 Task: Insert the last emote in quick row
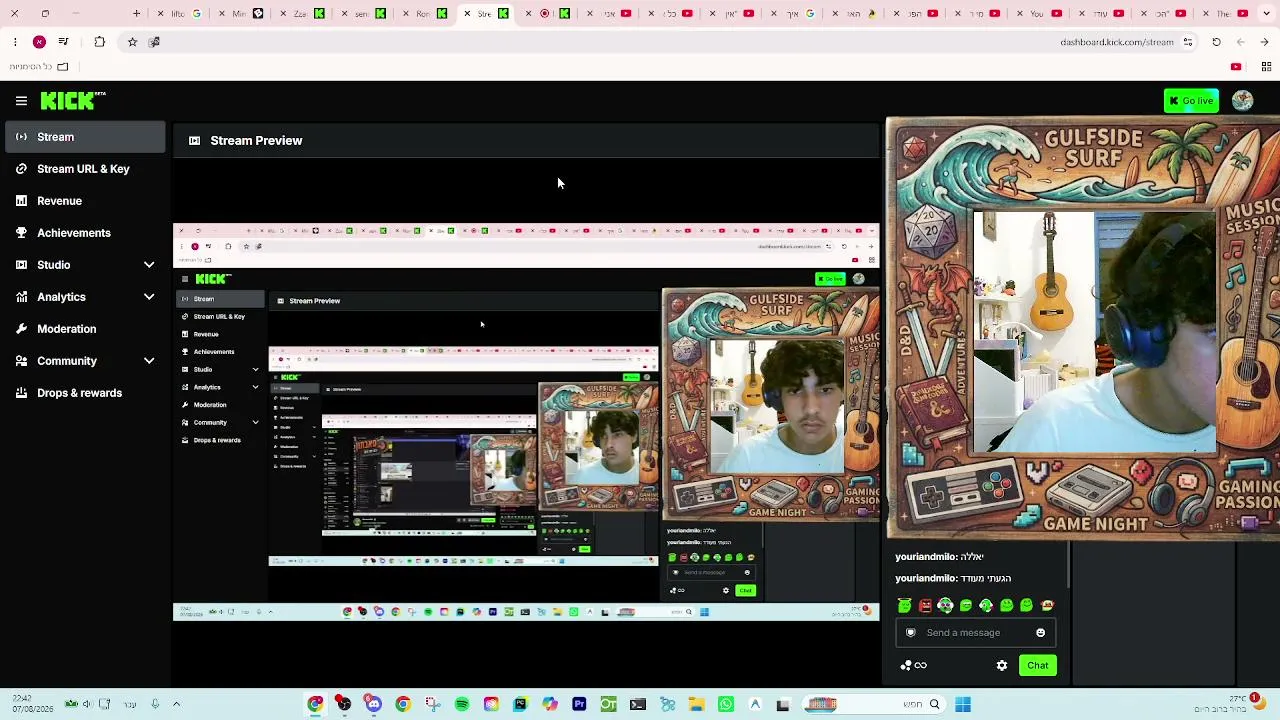1047,605
